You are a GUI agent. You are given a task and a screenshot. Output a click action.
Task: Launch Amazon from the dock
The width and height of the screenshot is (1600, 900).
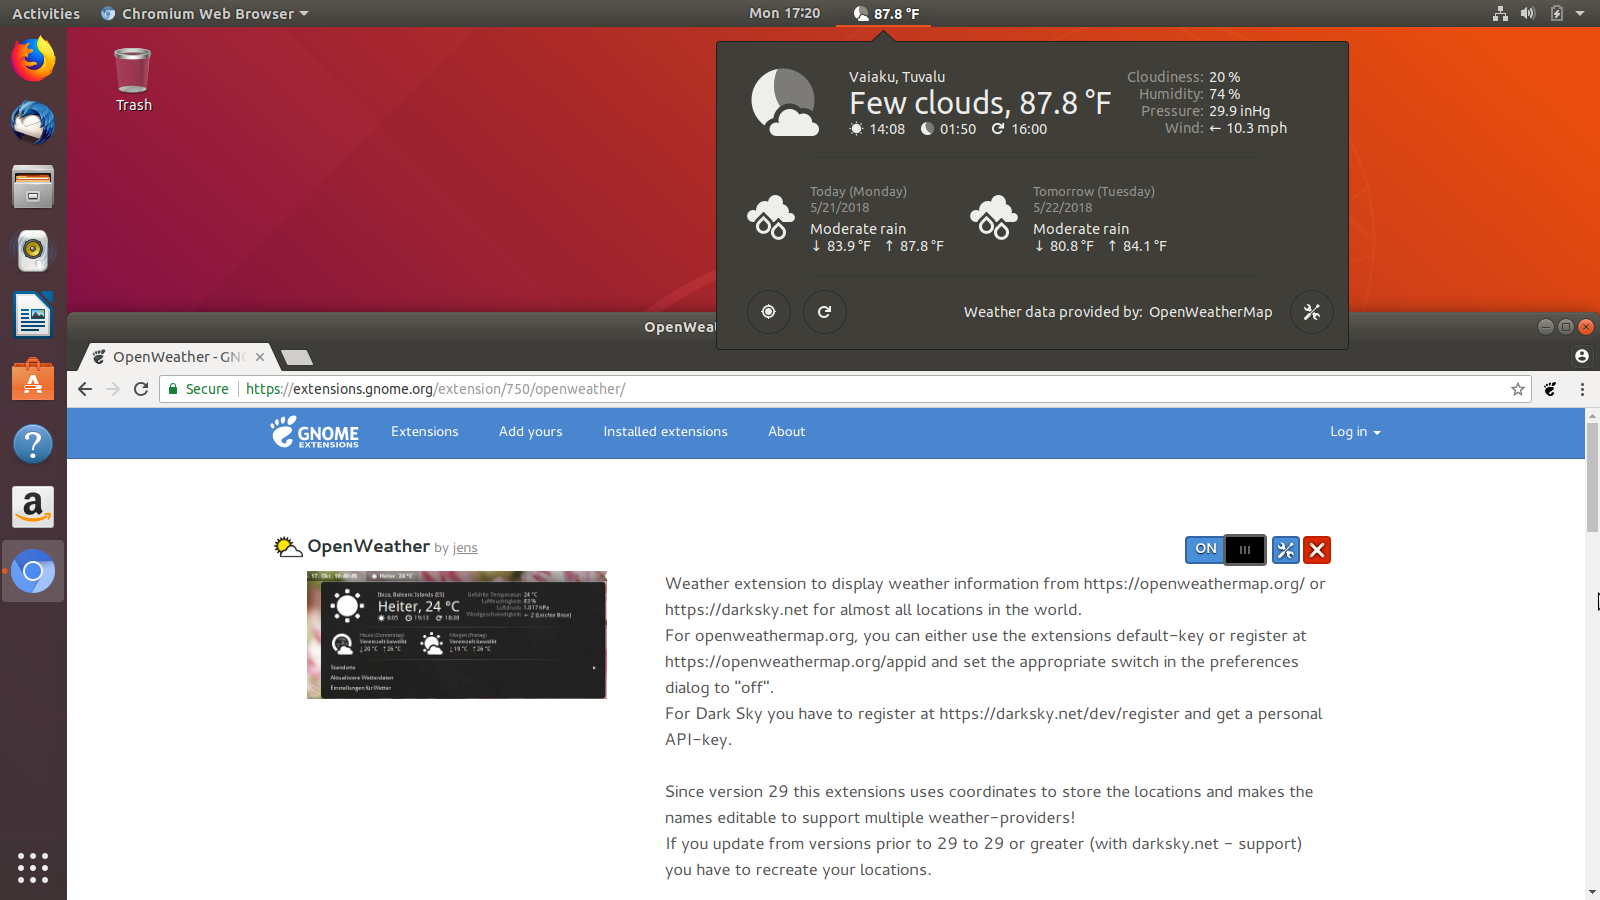33,508
